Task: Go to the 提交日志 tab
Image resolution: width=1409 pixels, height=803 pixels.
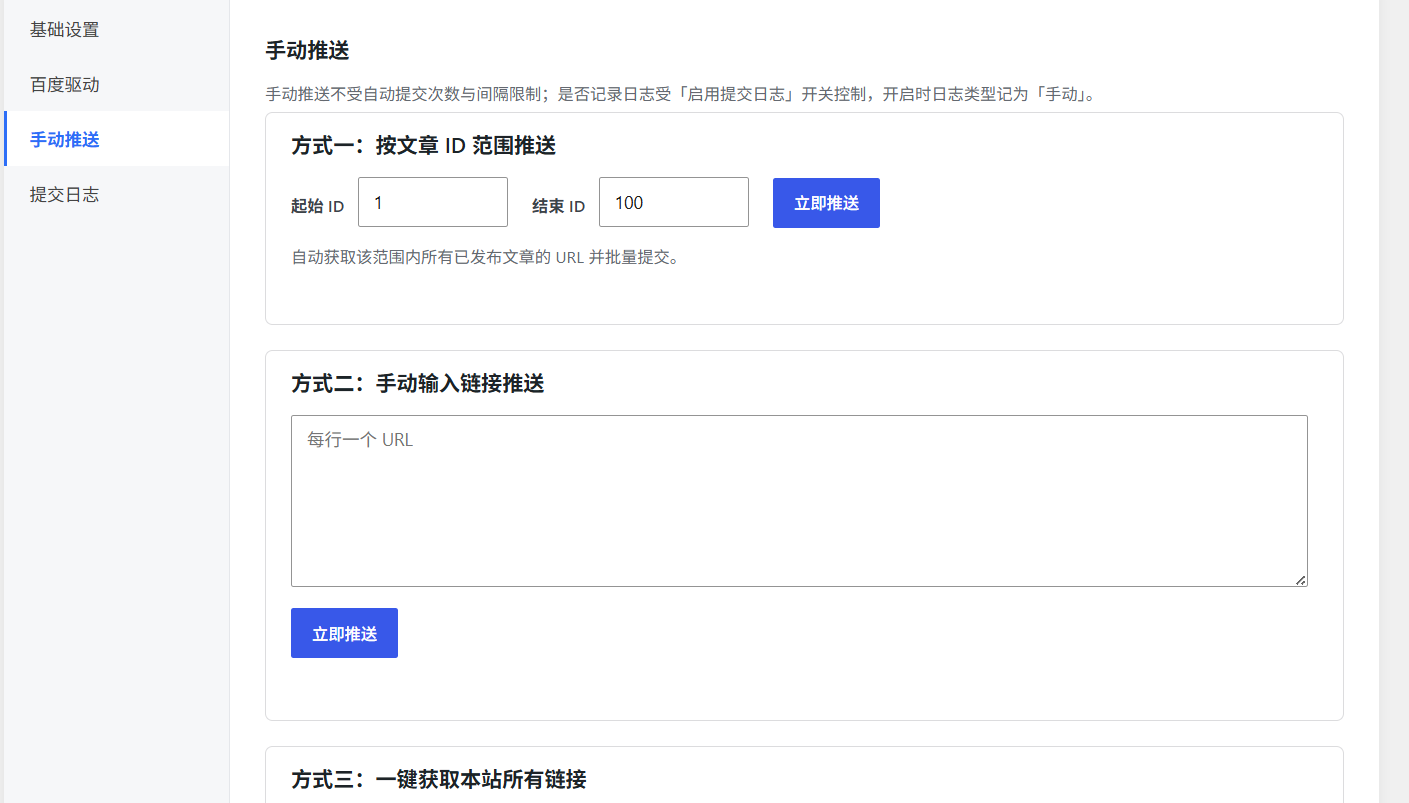Action: pos(117,194)
